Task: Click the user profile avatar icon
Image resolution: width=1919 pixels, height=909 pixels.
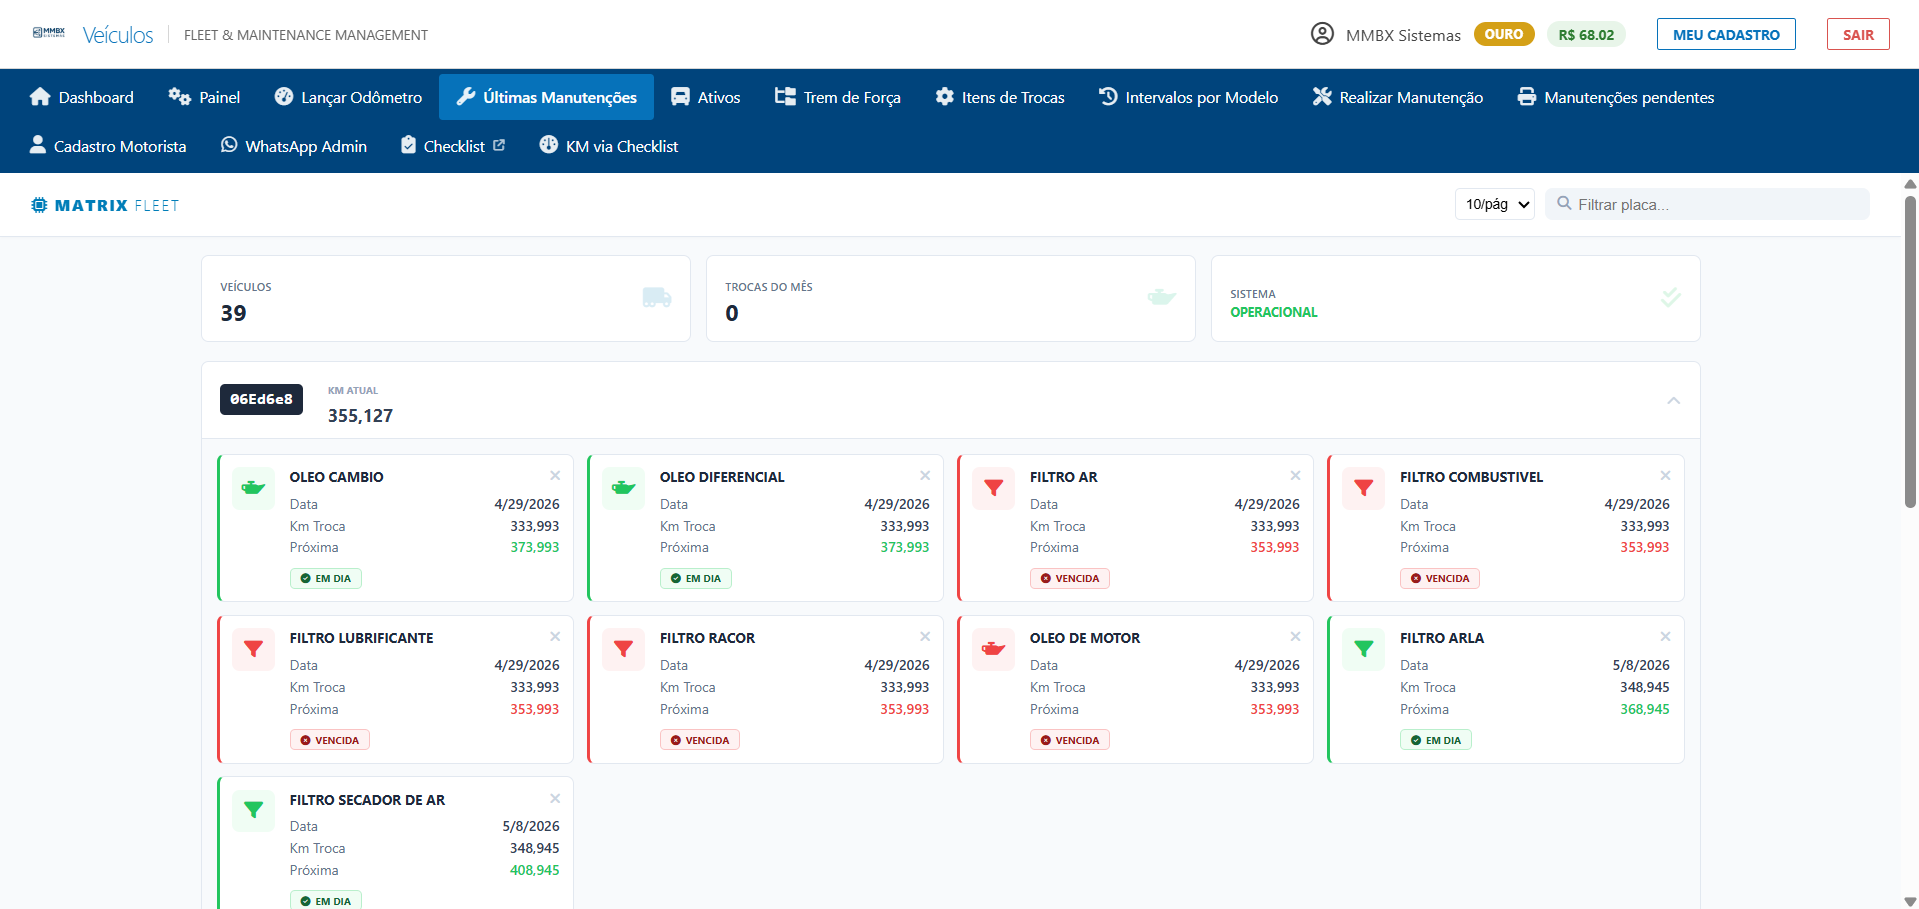Action: [1322, 34]
